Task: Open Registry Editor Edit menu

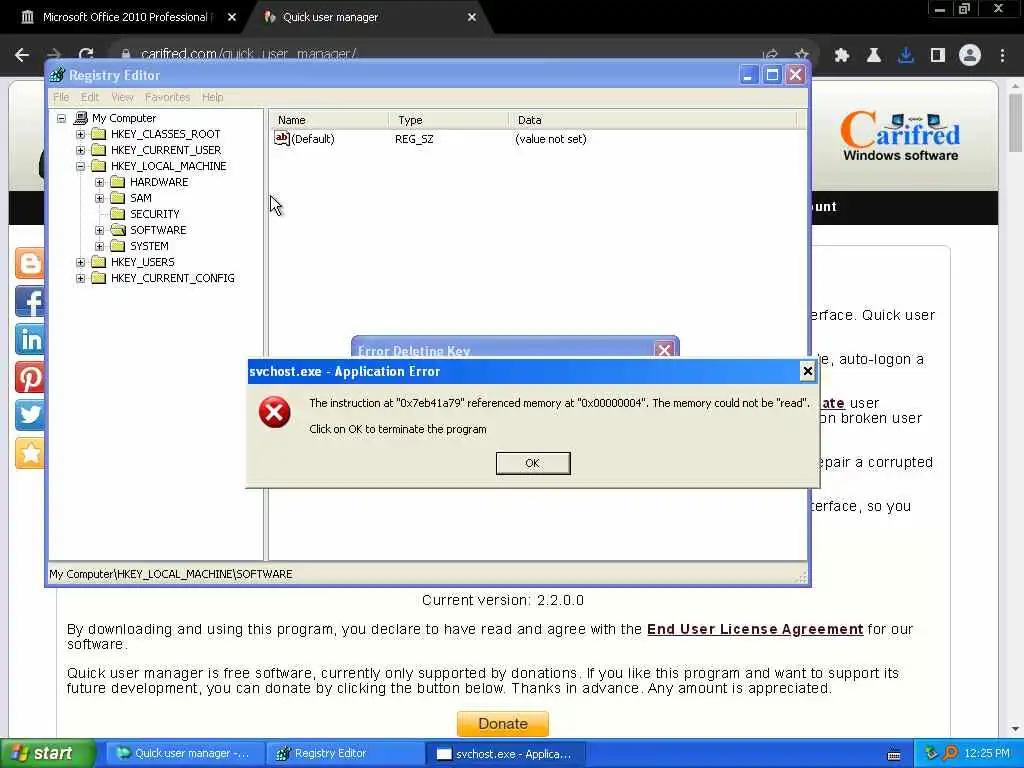Action: 89,97
